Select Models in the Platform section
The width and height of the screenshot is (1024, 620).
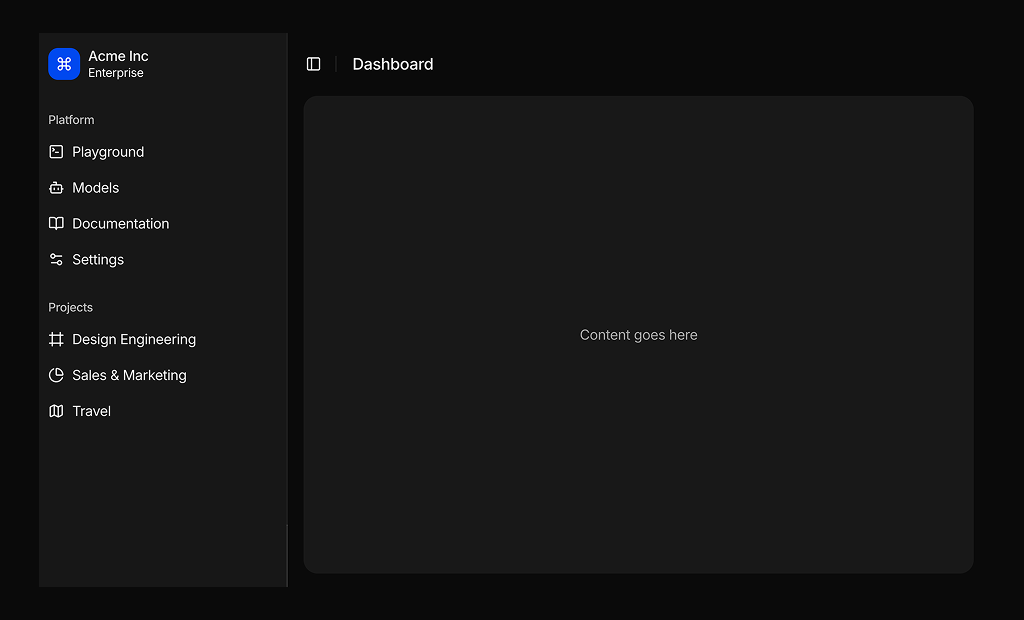(96, 188)
